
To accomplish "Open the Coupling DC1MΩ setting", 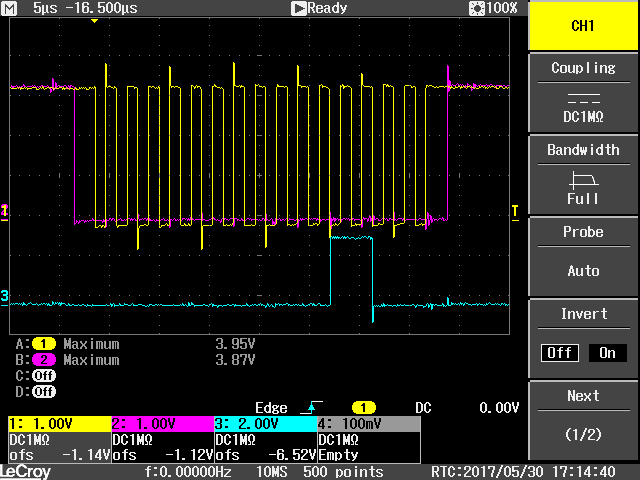I will 583,93.
